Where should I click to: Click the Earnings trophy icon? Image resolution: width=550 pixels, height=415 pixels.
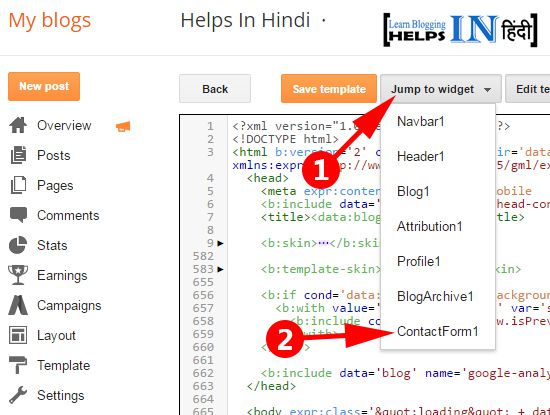click(x=18, y=275)
